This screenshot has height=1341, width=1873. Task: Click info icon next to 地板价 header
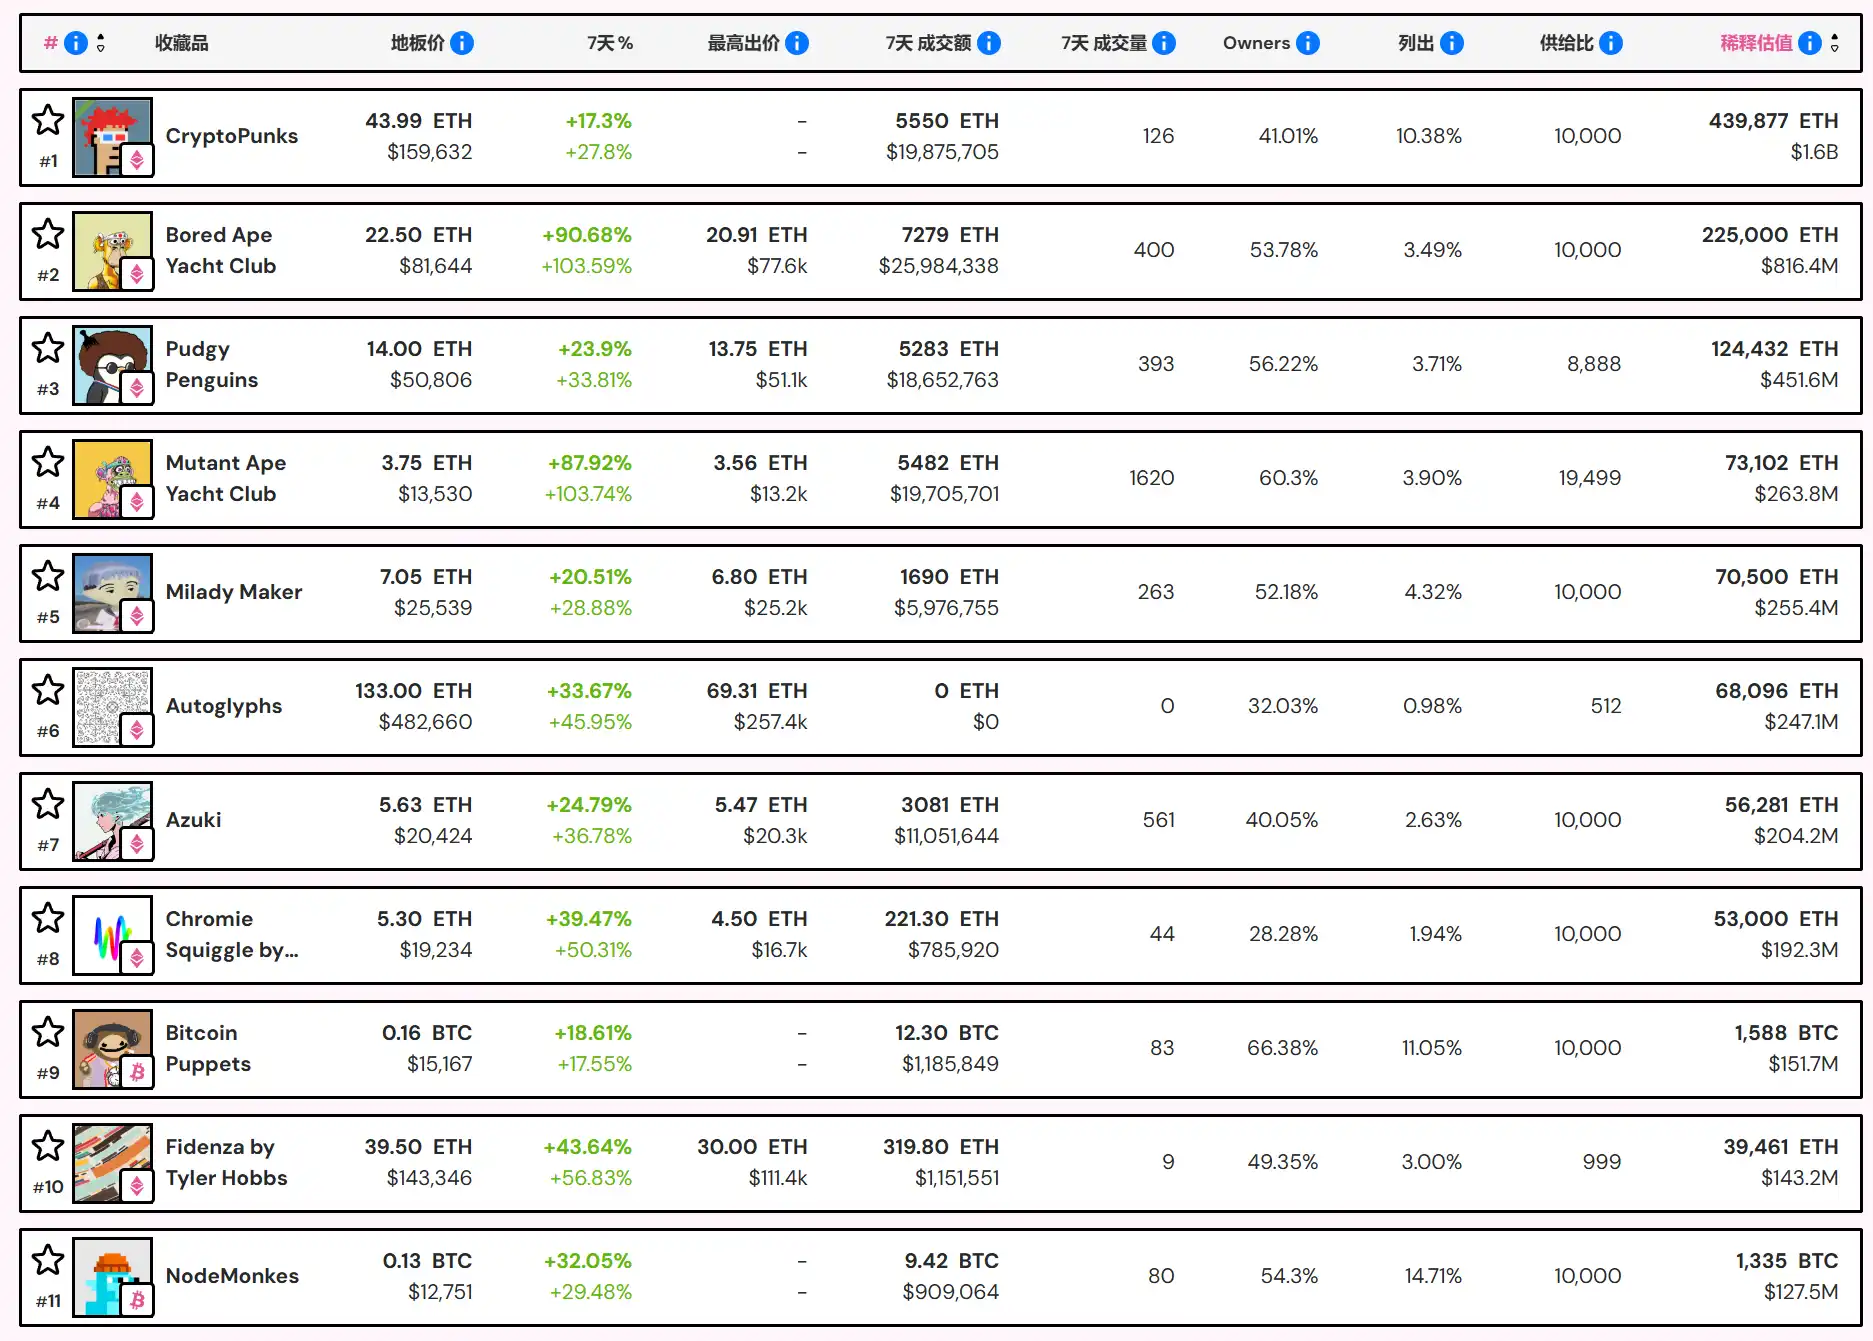click(x=462, y=43)
